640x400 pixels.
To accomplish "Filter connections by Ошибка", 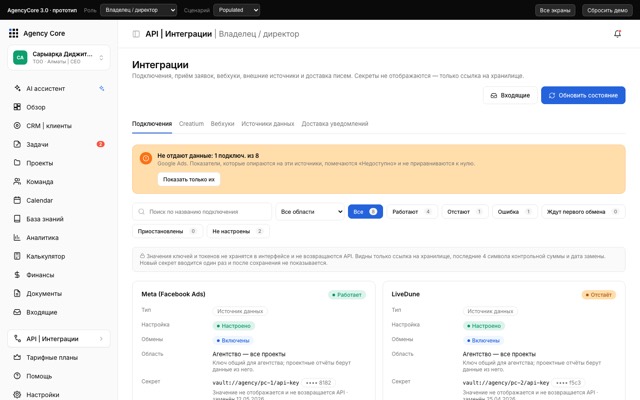I will [514, 211].
